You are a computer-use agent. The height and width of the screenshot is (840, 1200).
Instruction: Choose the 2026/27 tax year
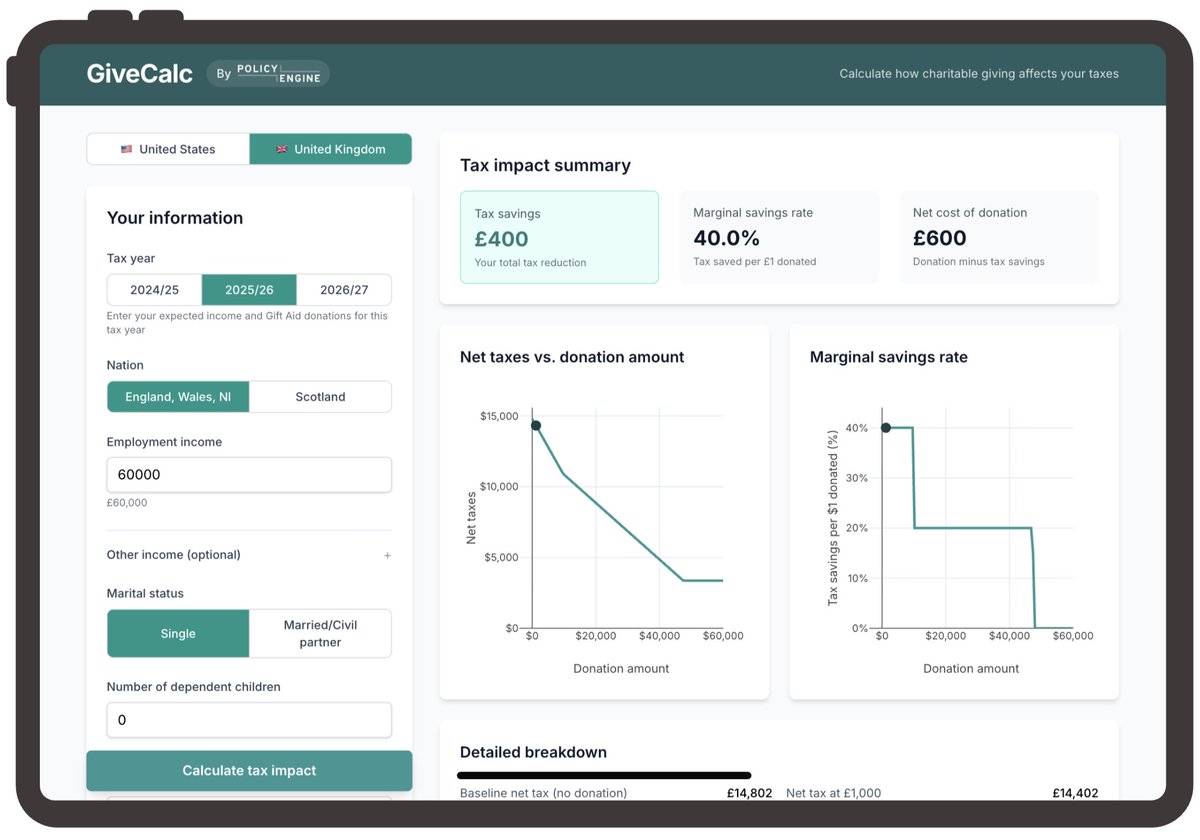(x=344, y=290)
